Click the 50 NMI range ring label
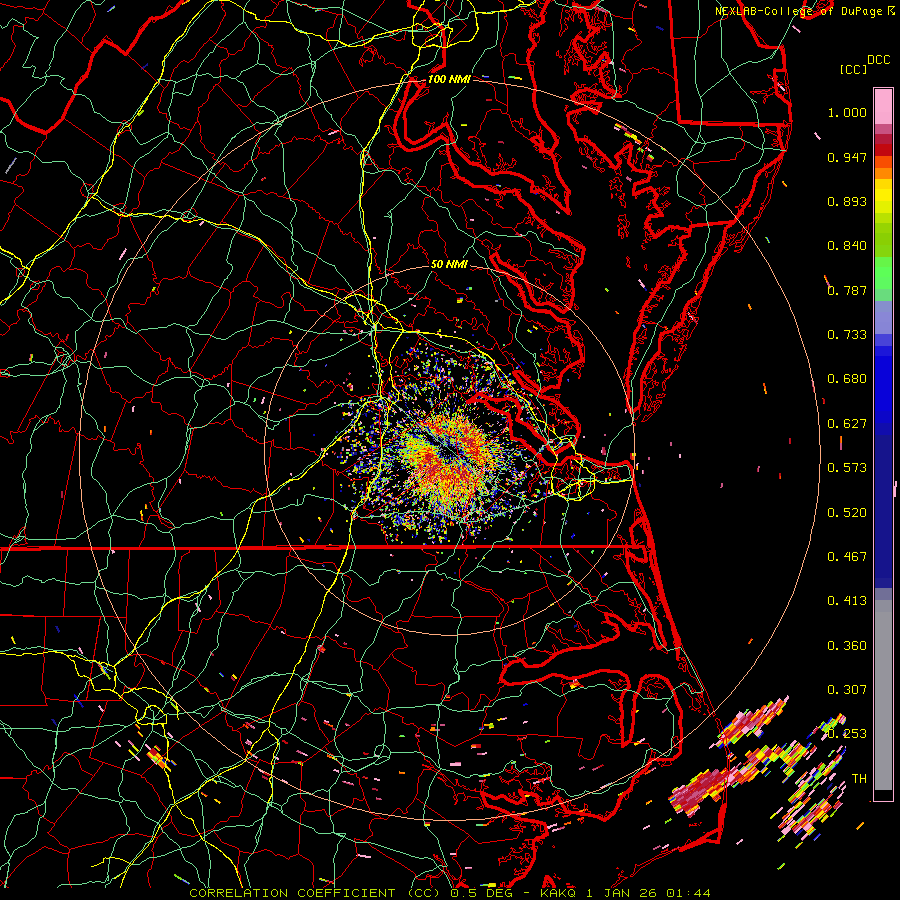The image size is (900, 900). [449, 264]
